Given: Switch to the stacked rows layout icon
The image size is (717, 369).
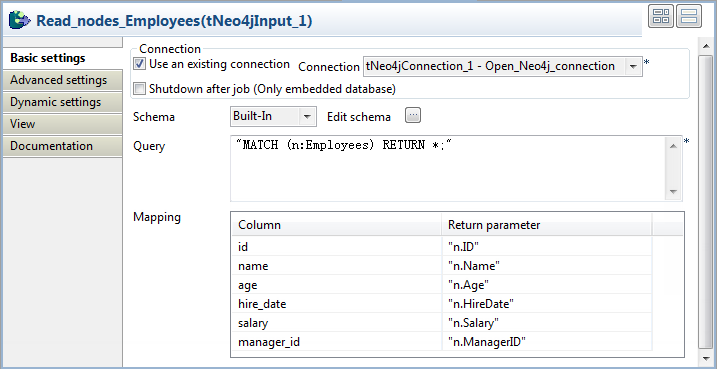Looking at the screenshot, I should pos(689,16).
